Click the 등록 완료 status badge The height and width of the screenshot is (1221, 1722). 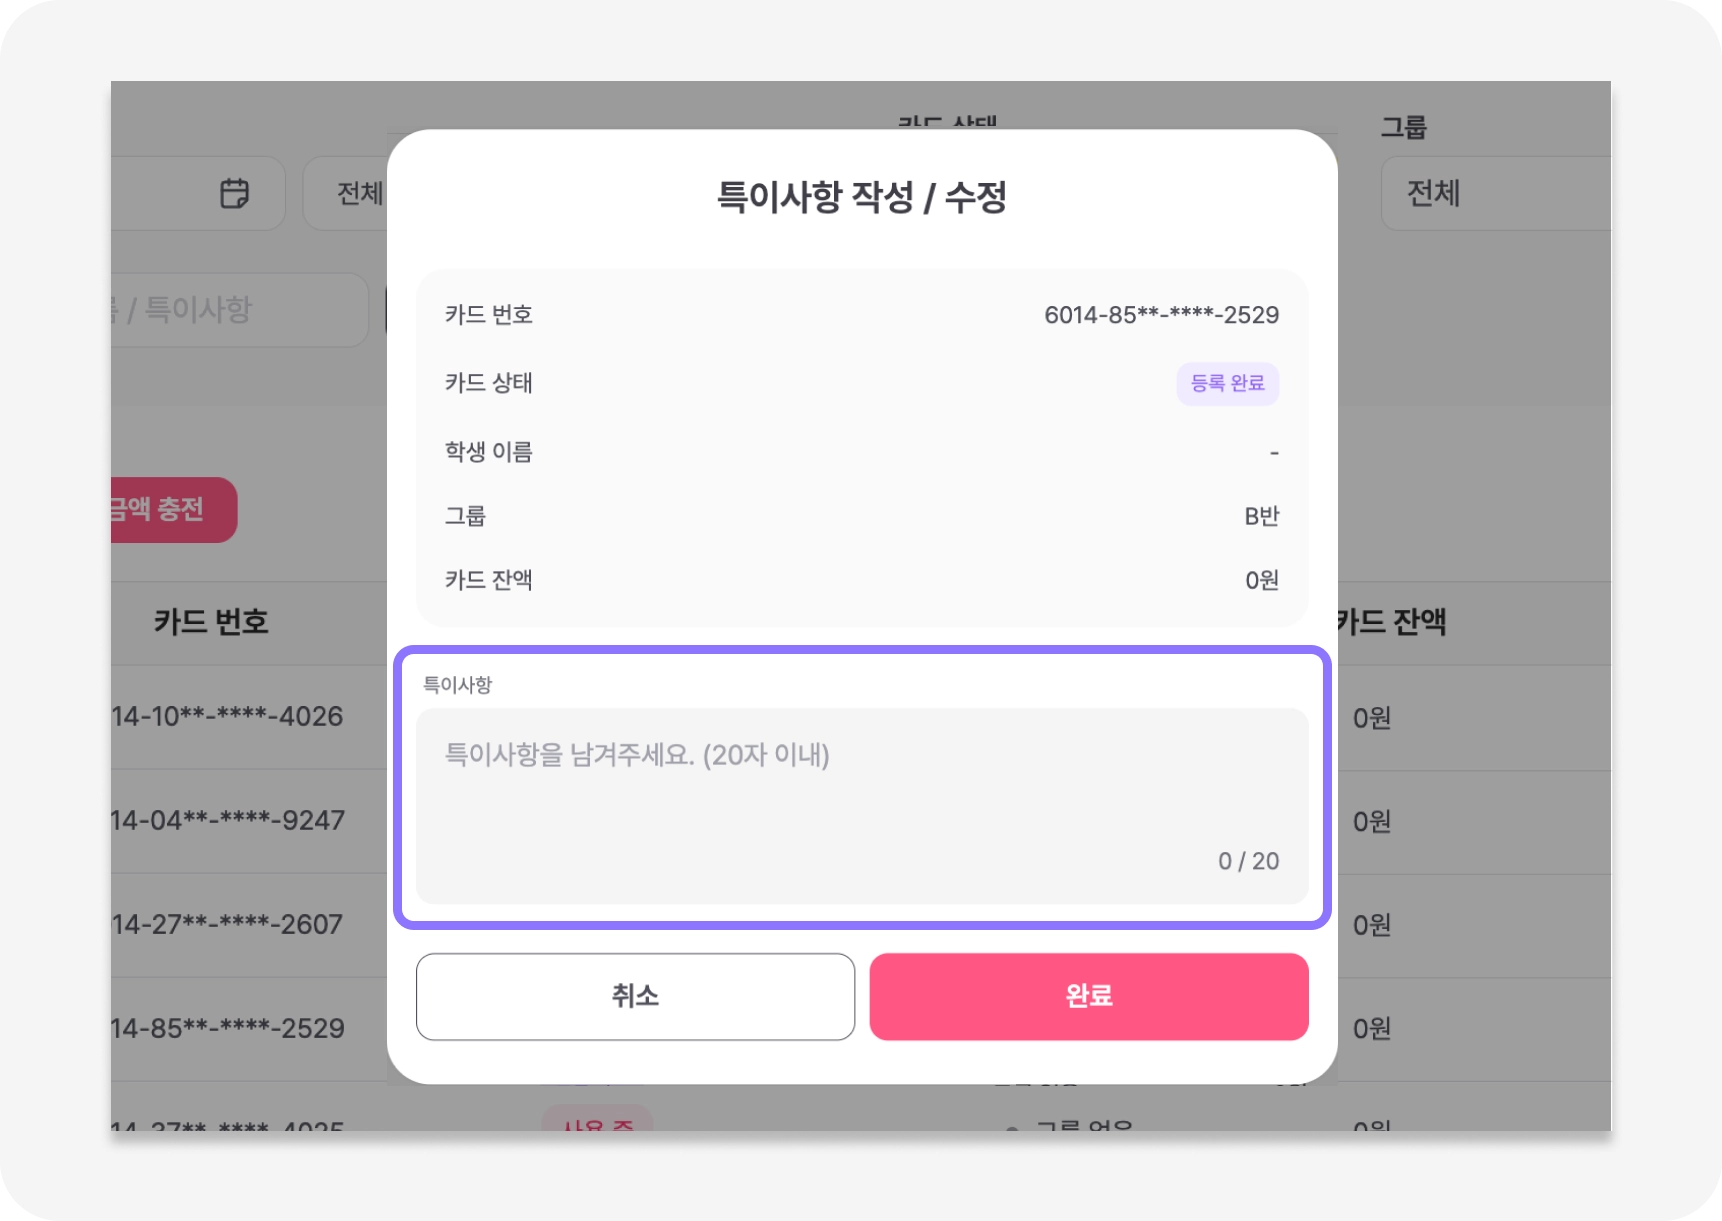click(1227, 383)
